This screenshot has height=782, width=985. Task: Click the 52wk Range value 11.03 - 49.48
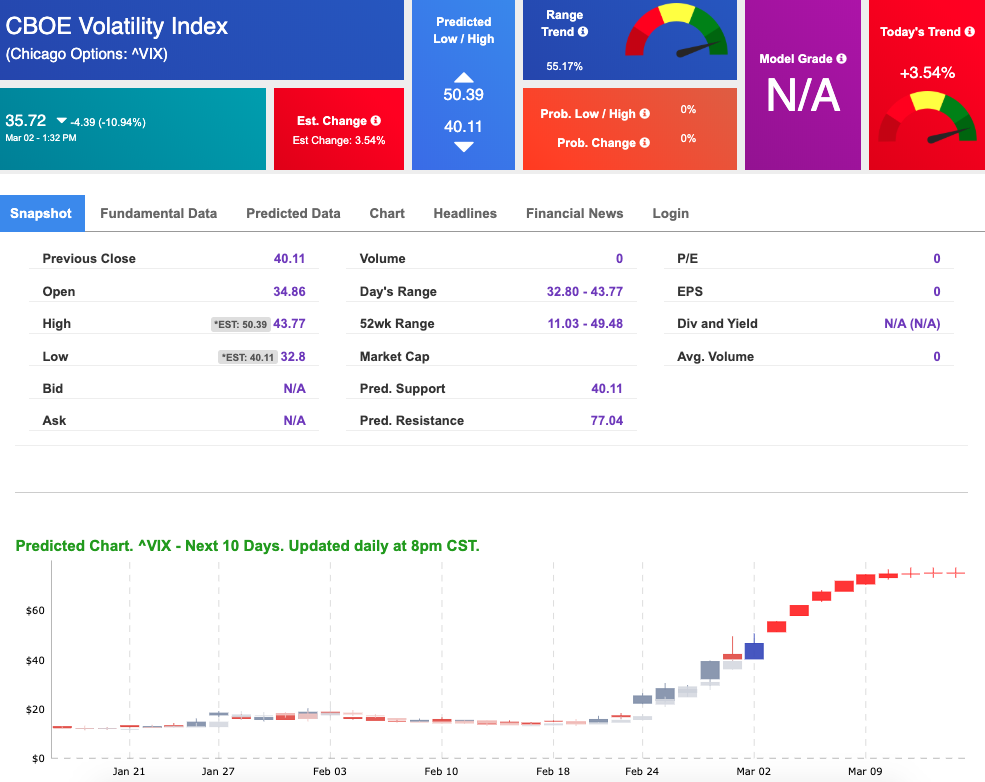tap(585, 323)
